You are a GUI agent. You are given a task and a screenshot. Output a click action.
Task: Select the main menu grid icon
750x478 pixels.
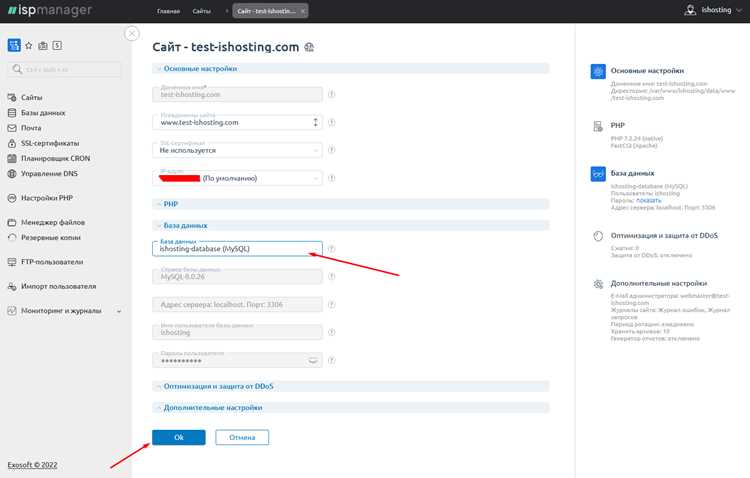coord(14,45)
